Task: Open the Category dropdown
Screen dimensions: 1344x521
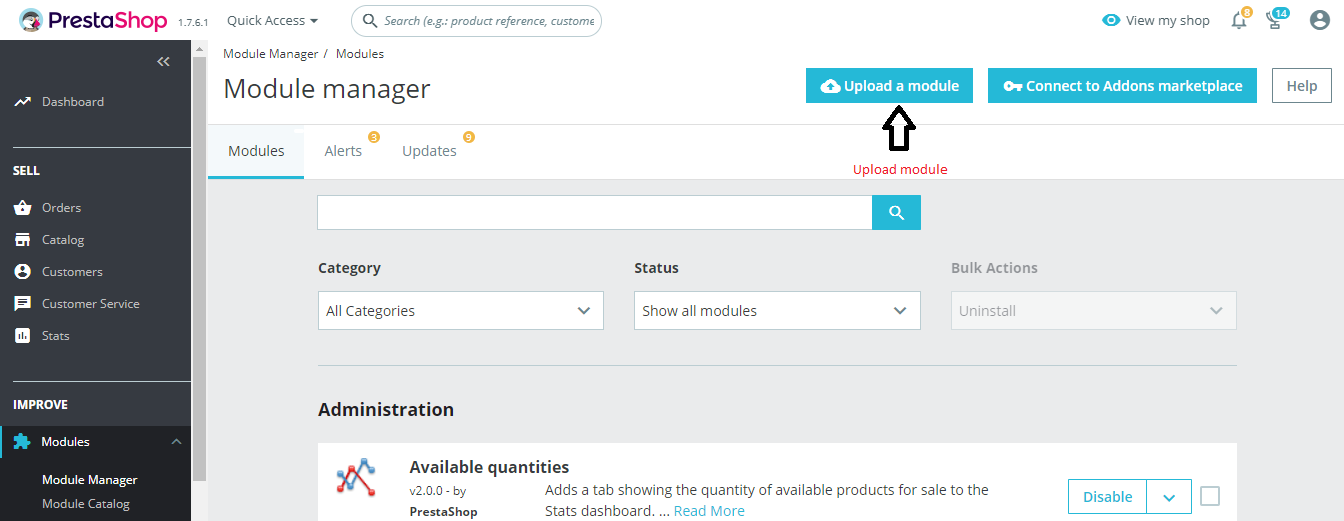Action: (x=460, y=311)
